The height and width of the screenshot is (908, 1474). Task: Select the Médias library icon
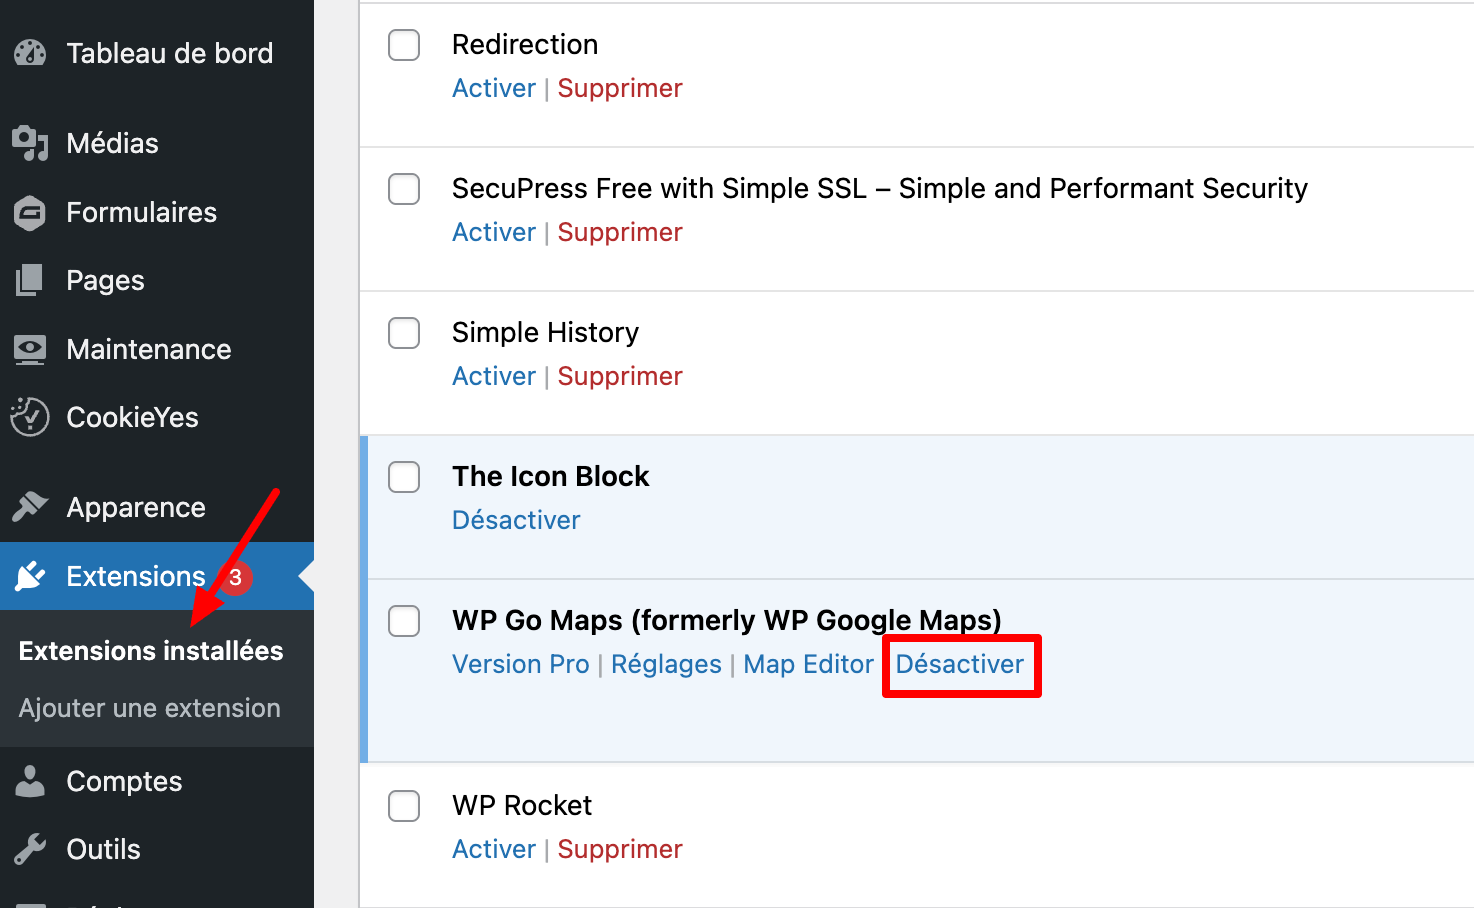30,143
